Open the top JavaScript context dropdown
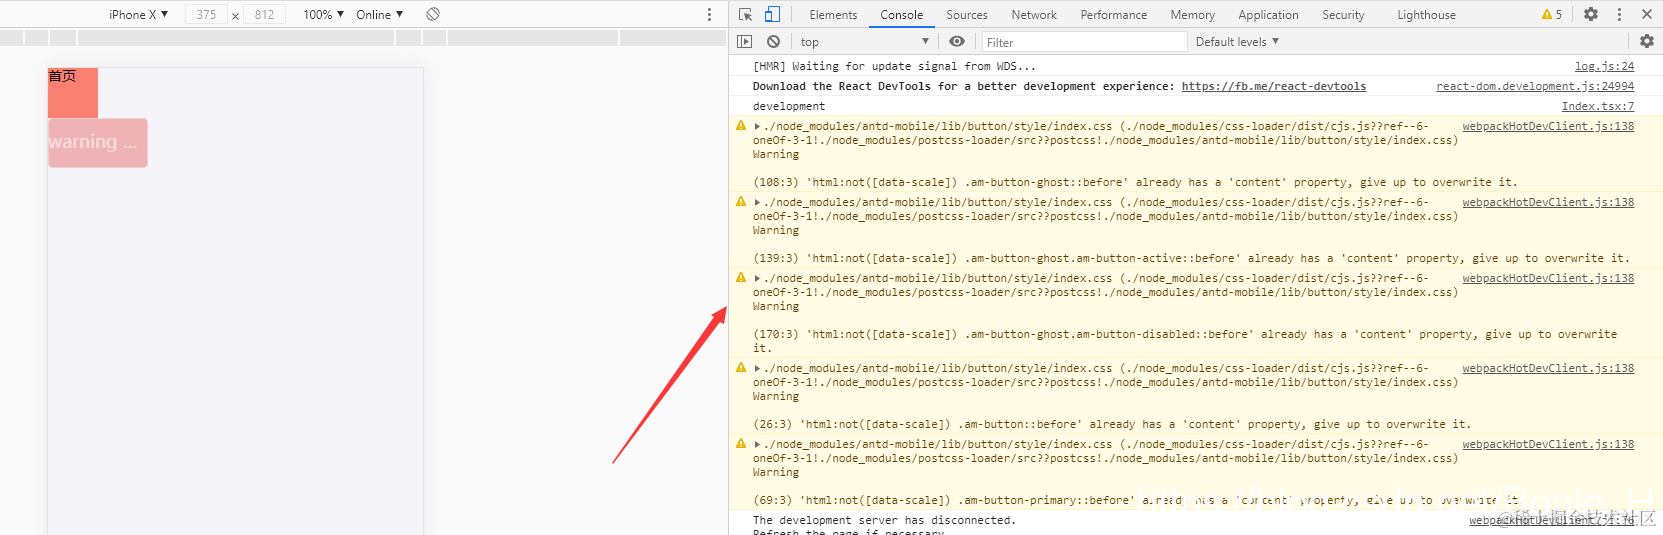This screenshot has height=535, width=1663. pyautogui.click(x=865, y=42)
